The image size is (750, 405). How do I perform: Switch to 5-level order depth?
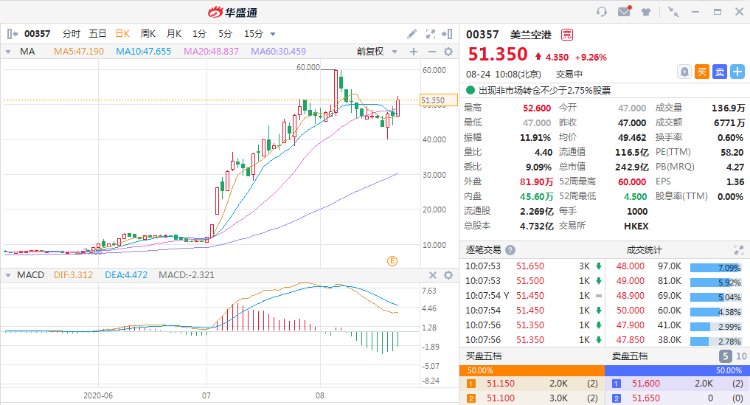(725, 355)
